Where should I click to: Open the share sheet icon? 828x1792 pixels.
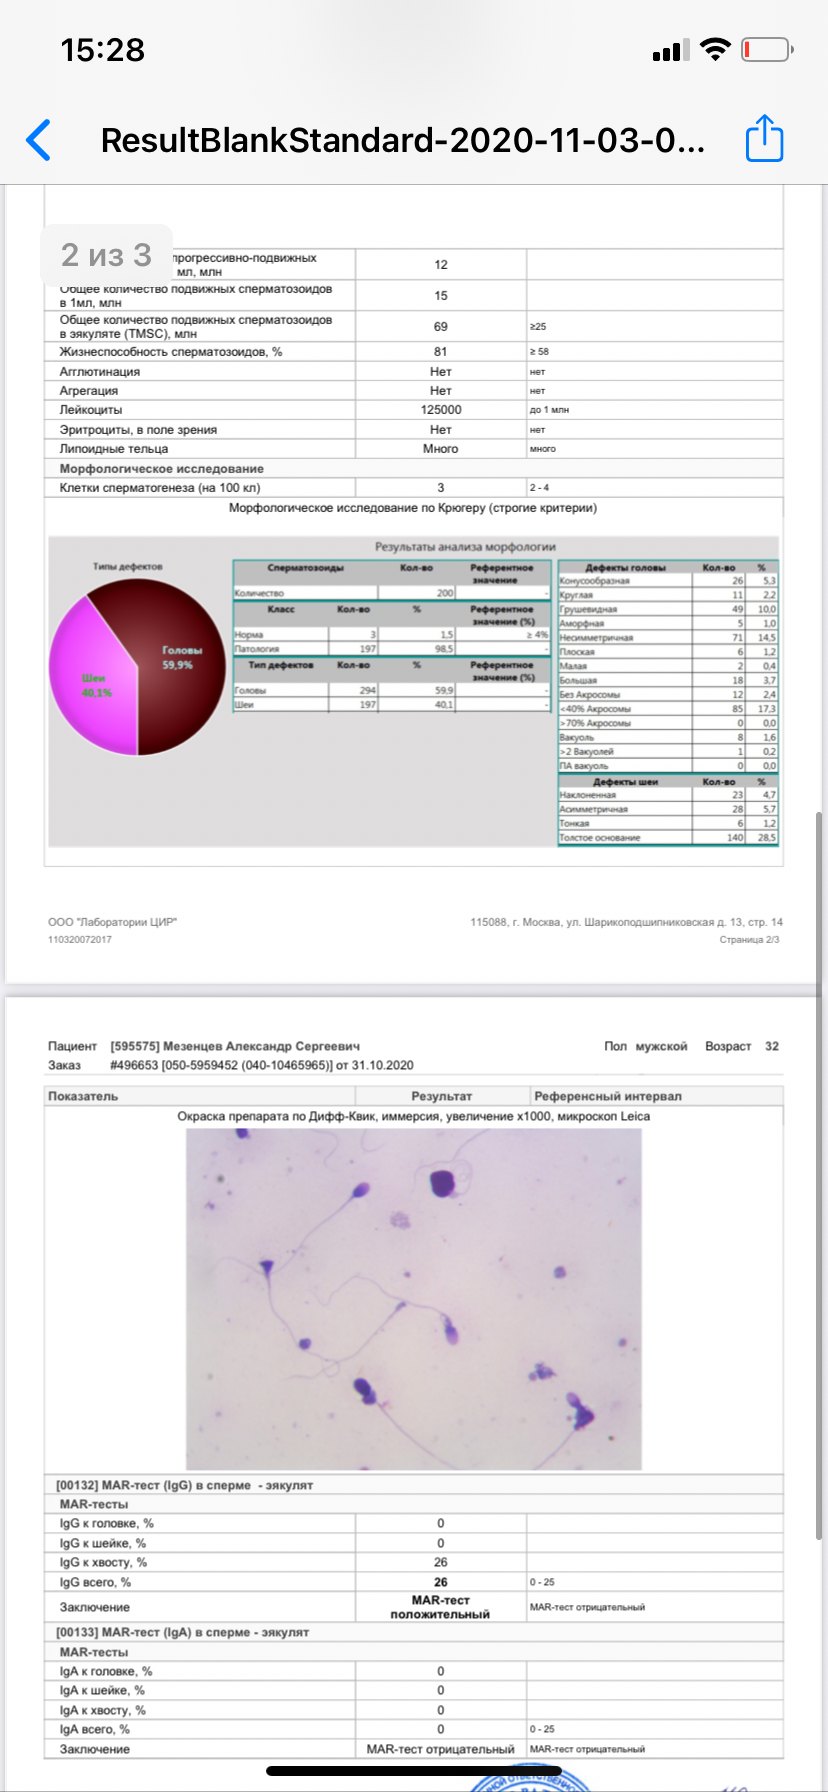pos(765,139)
